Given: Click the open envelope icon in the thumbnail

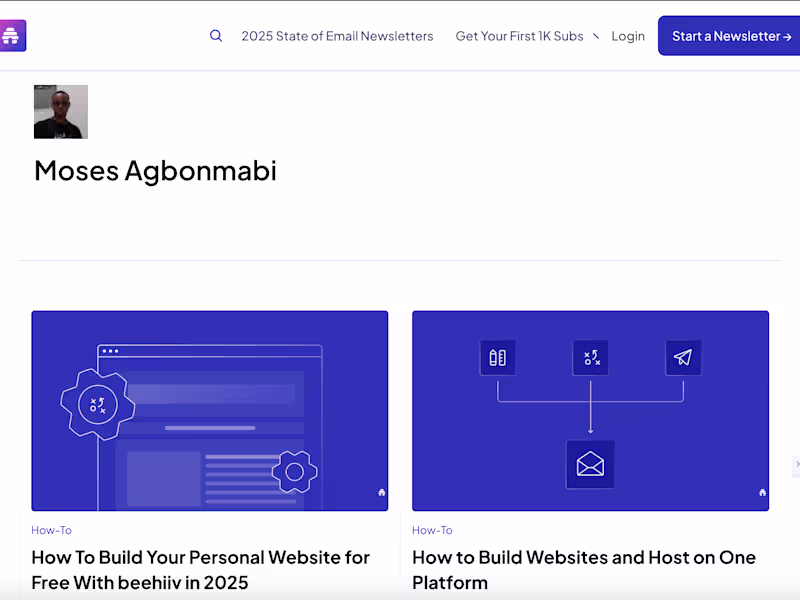Looking at the screenshot, I should pyautogui.click(x=590, y=464).
